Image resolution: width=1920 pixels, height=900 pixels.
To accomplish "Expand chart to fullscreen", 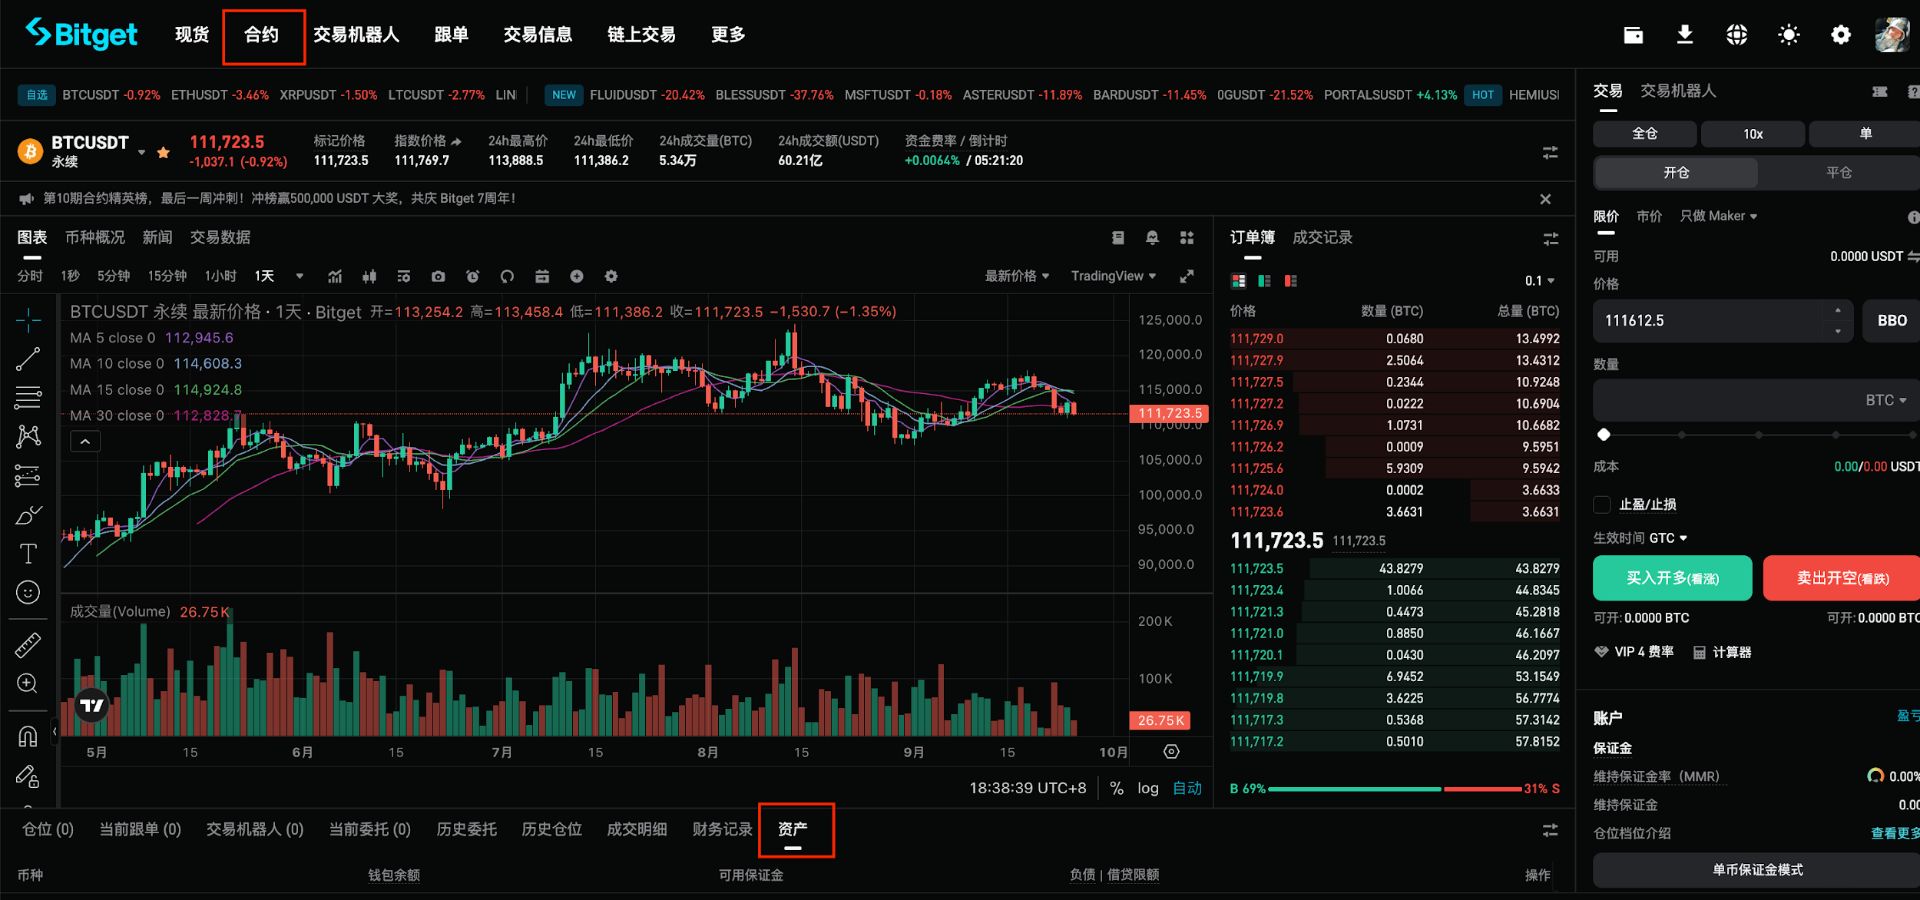I will [1187, 276].
